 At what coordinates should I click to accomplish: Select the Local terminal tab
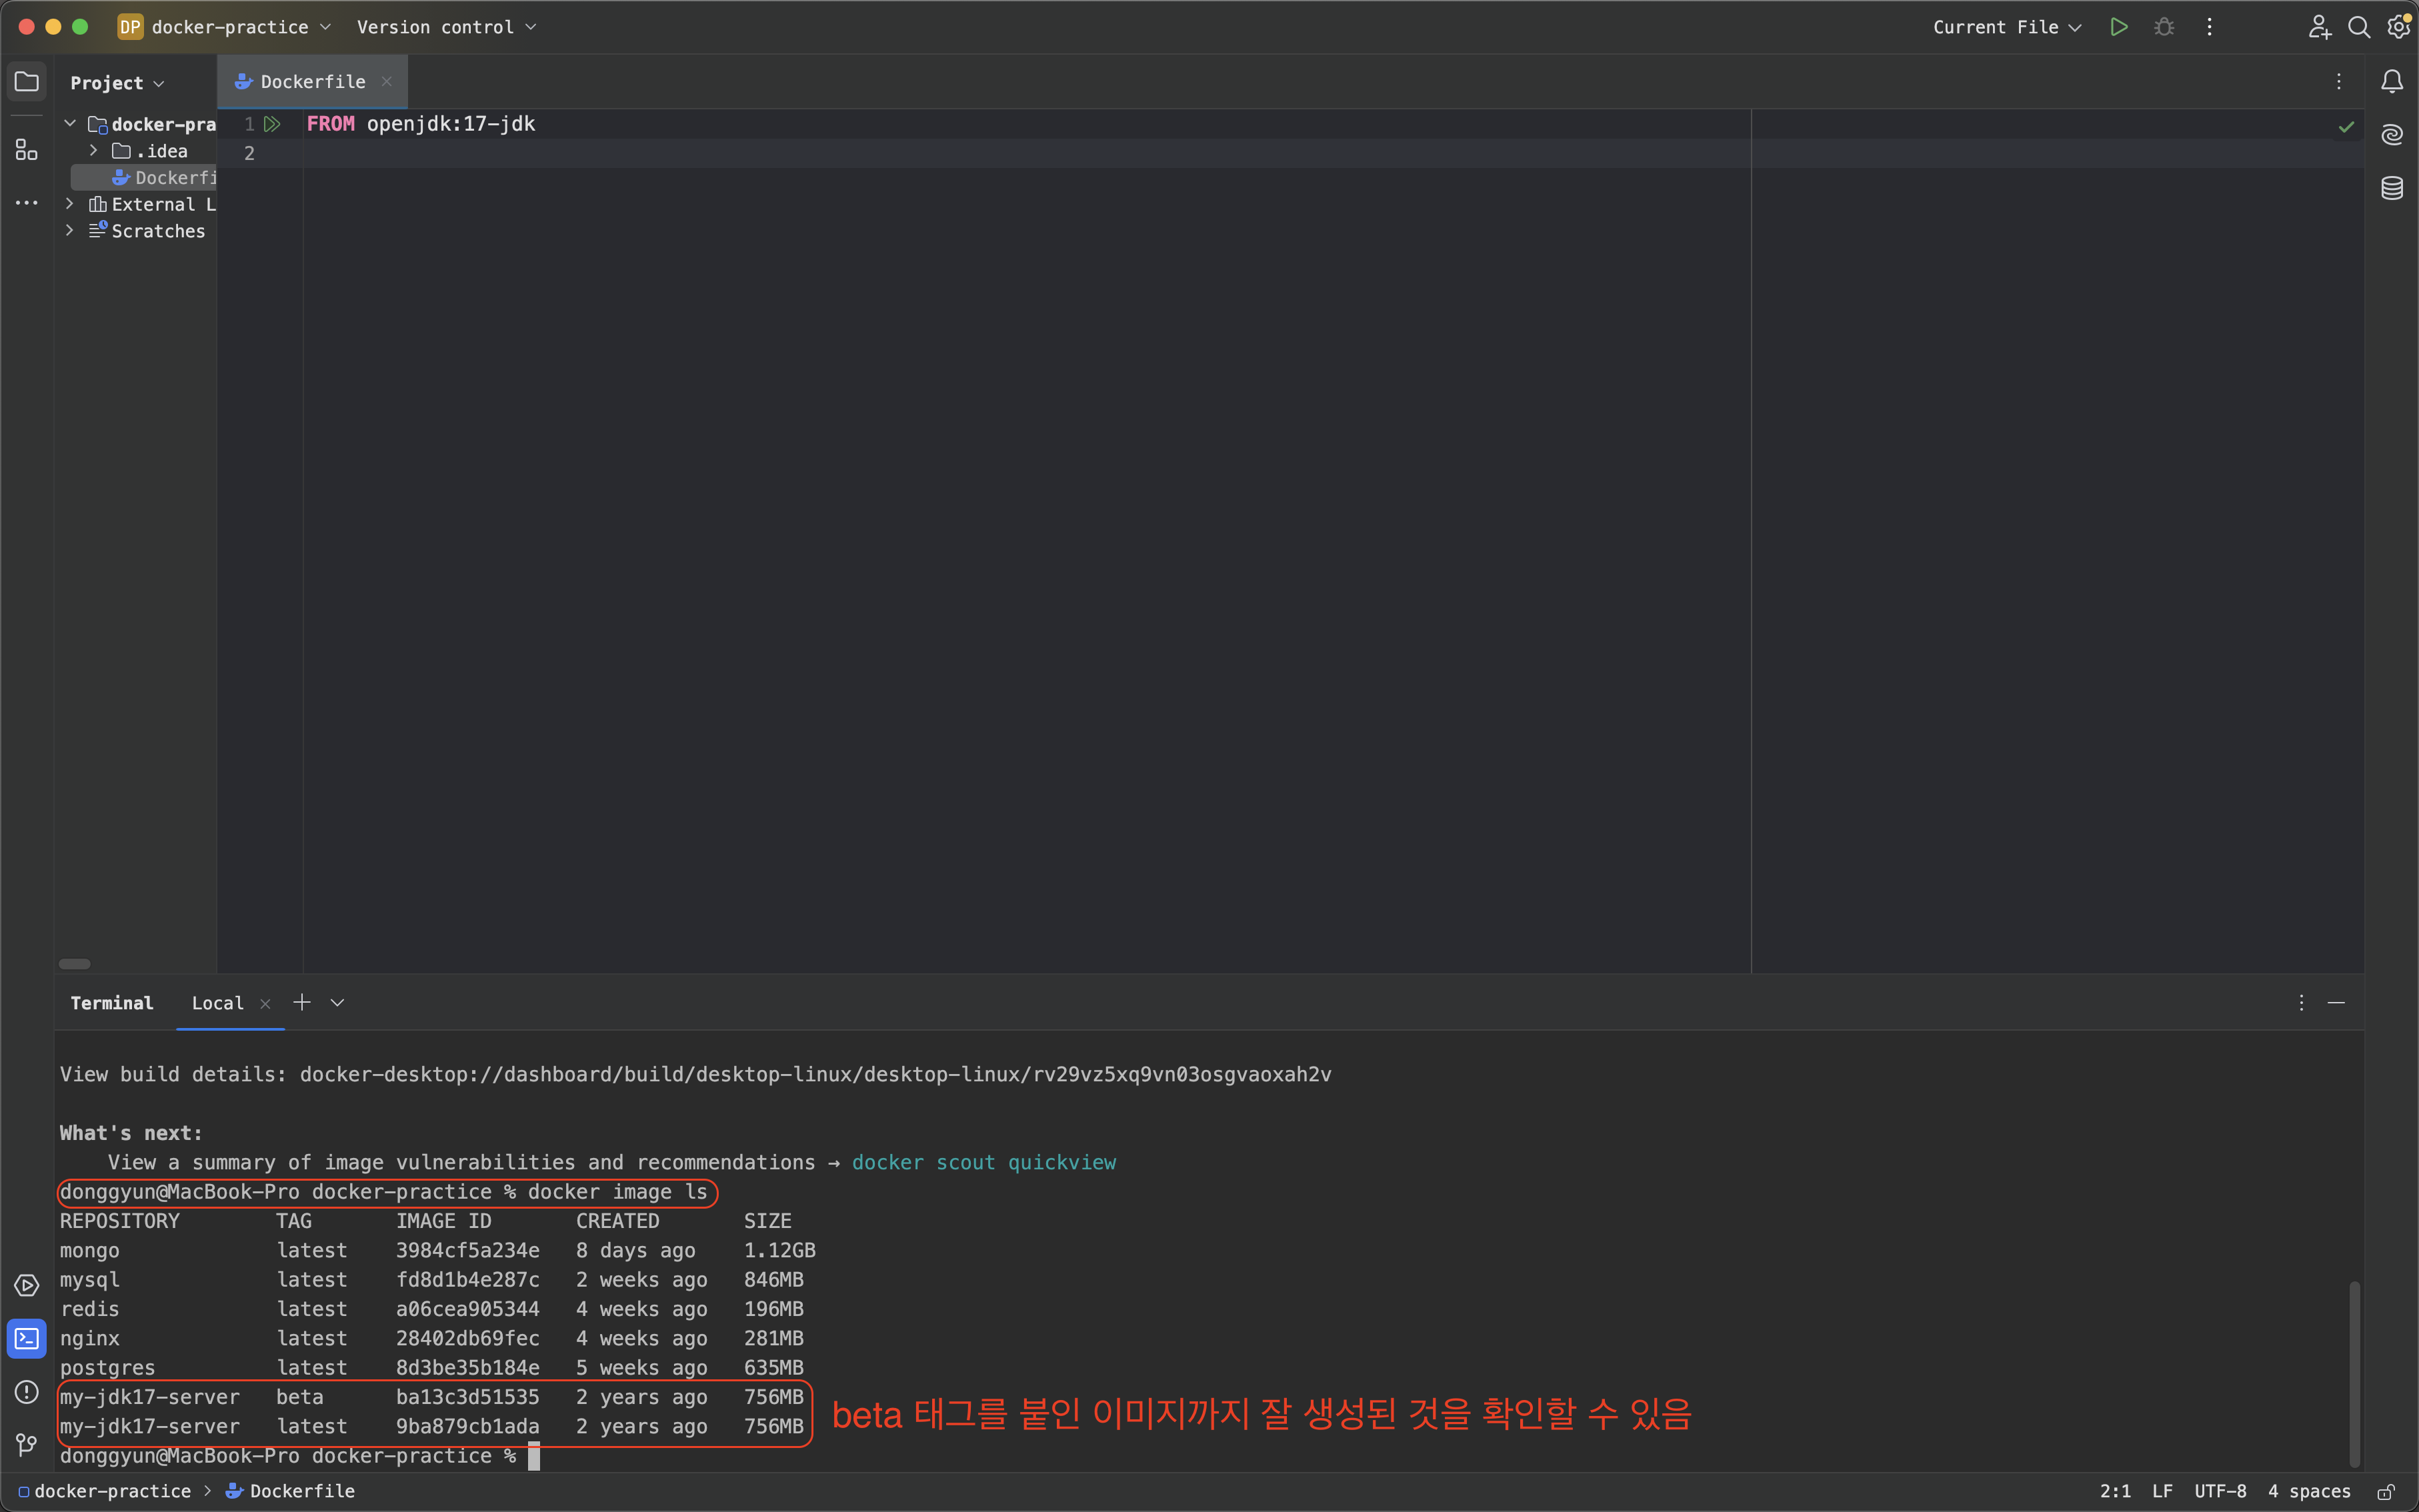tap(217, 1003)
